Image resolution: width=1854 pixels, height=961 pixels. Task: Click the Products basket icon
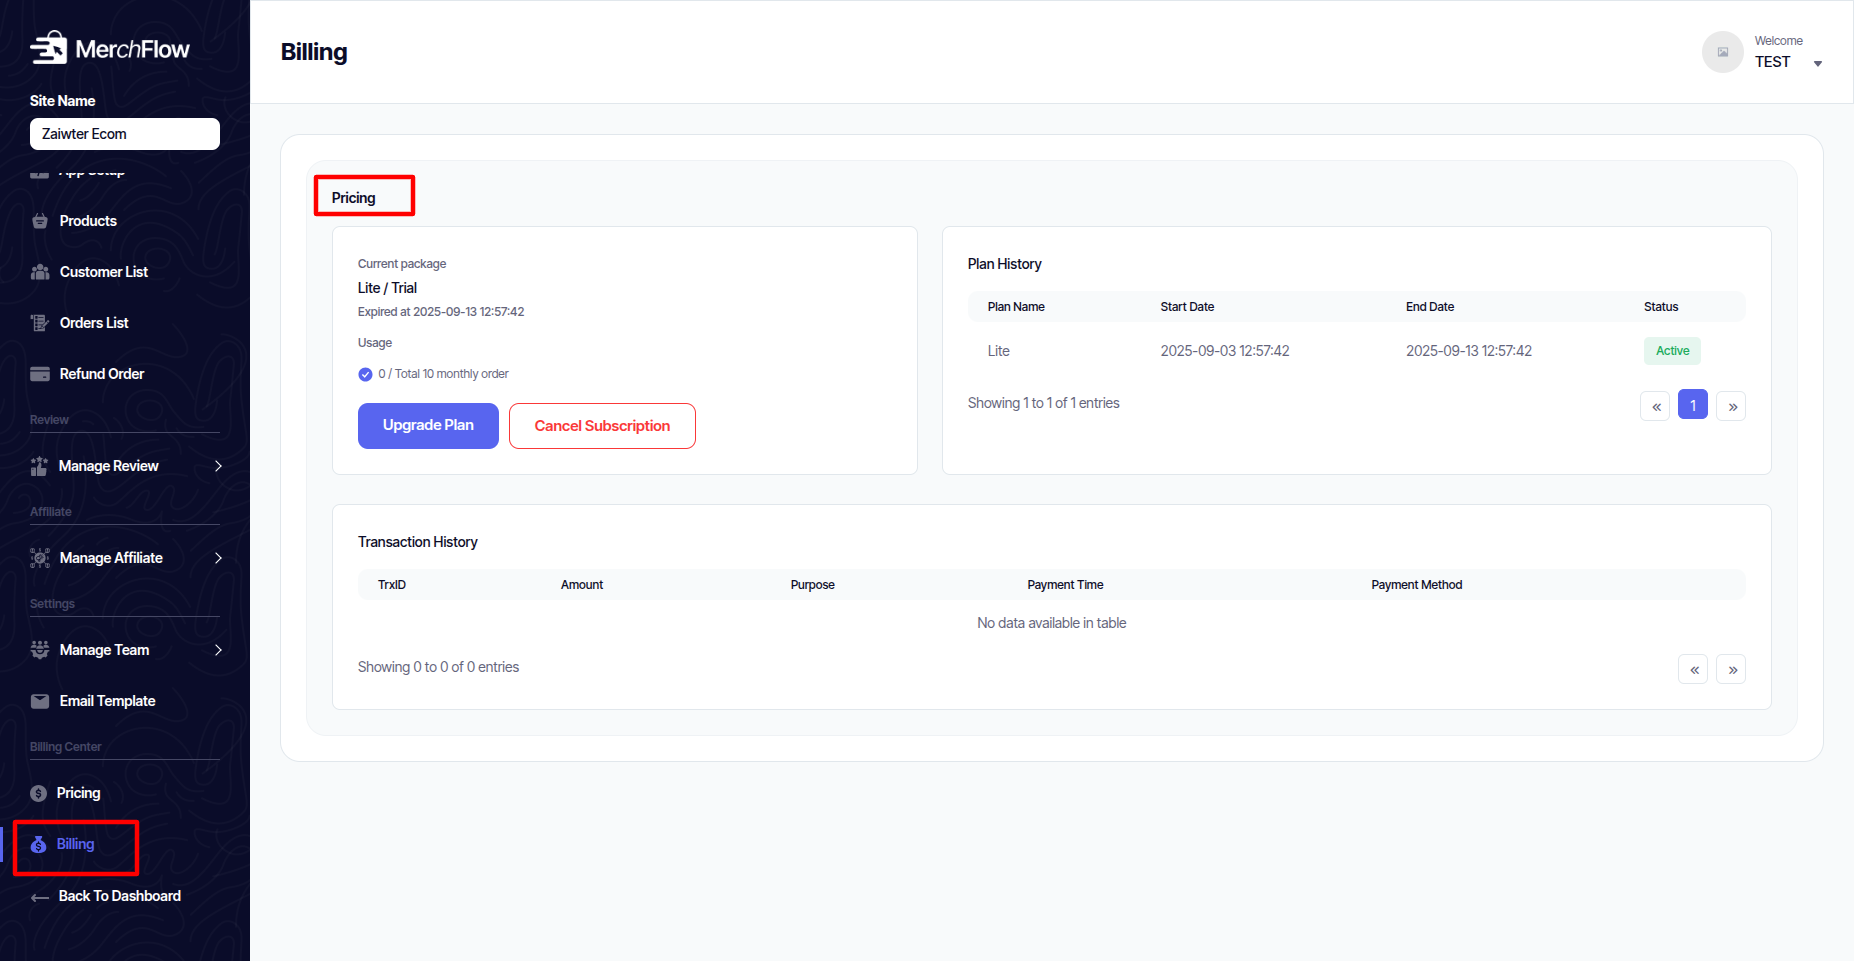(x=40, y=221)
